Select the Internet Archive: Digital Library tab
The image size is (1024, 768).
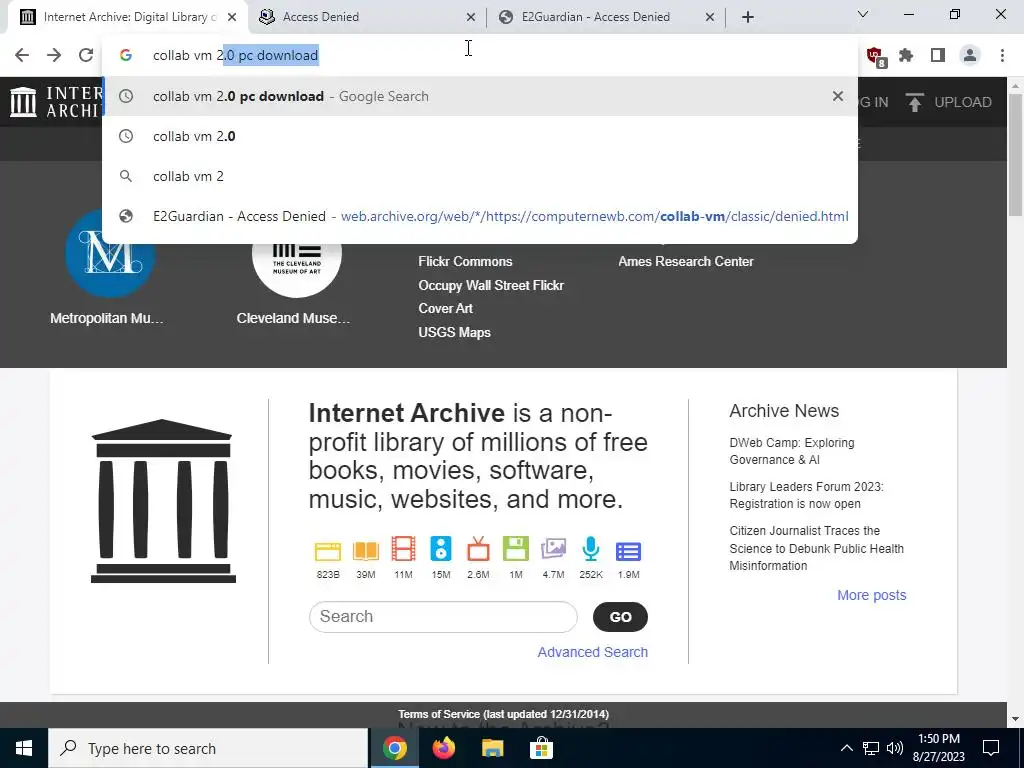[128, 17]
